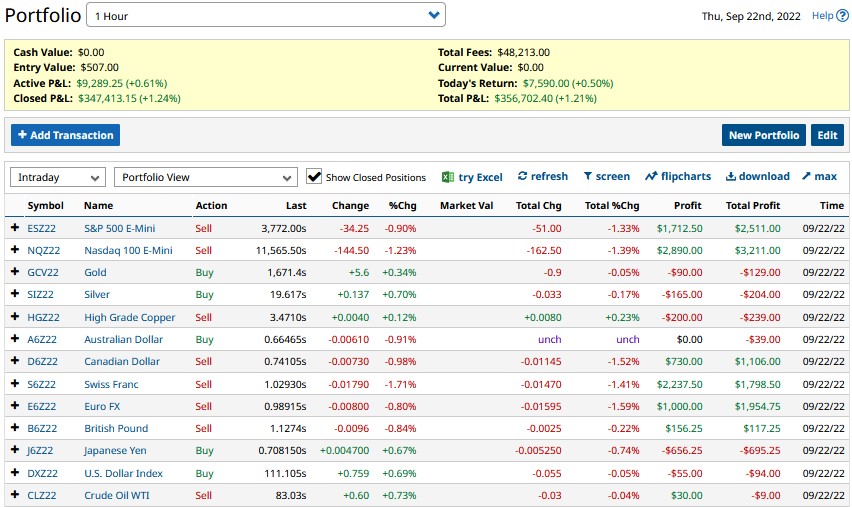Click Today's Return value $7,590.00
852x507 pixels.
coord(568,83)
